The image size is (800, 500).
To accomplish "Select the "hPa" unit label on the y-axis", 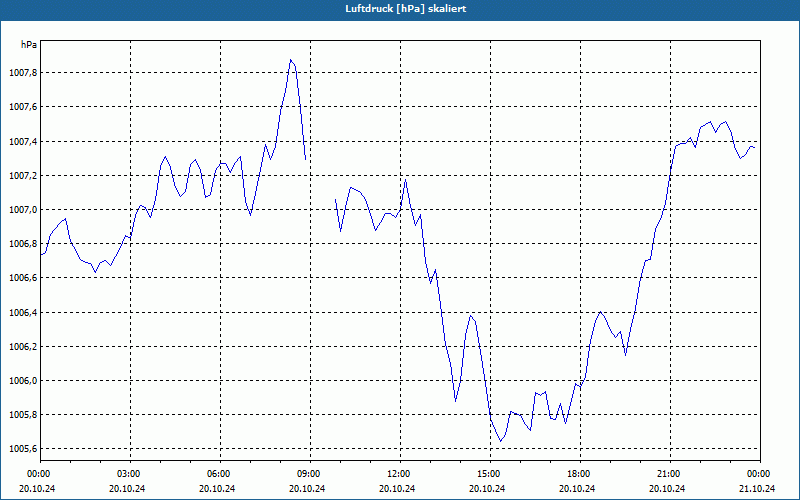I will point(29,45).
